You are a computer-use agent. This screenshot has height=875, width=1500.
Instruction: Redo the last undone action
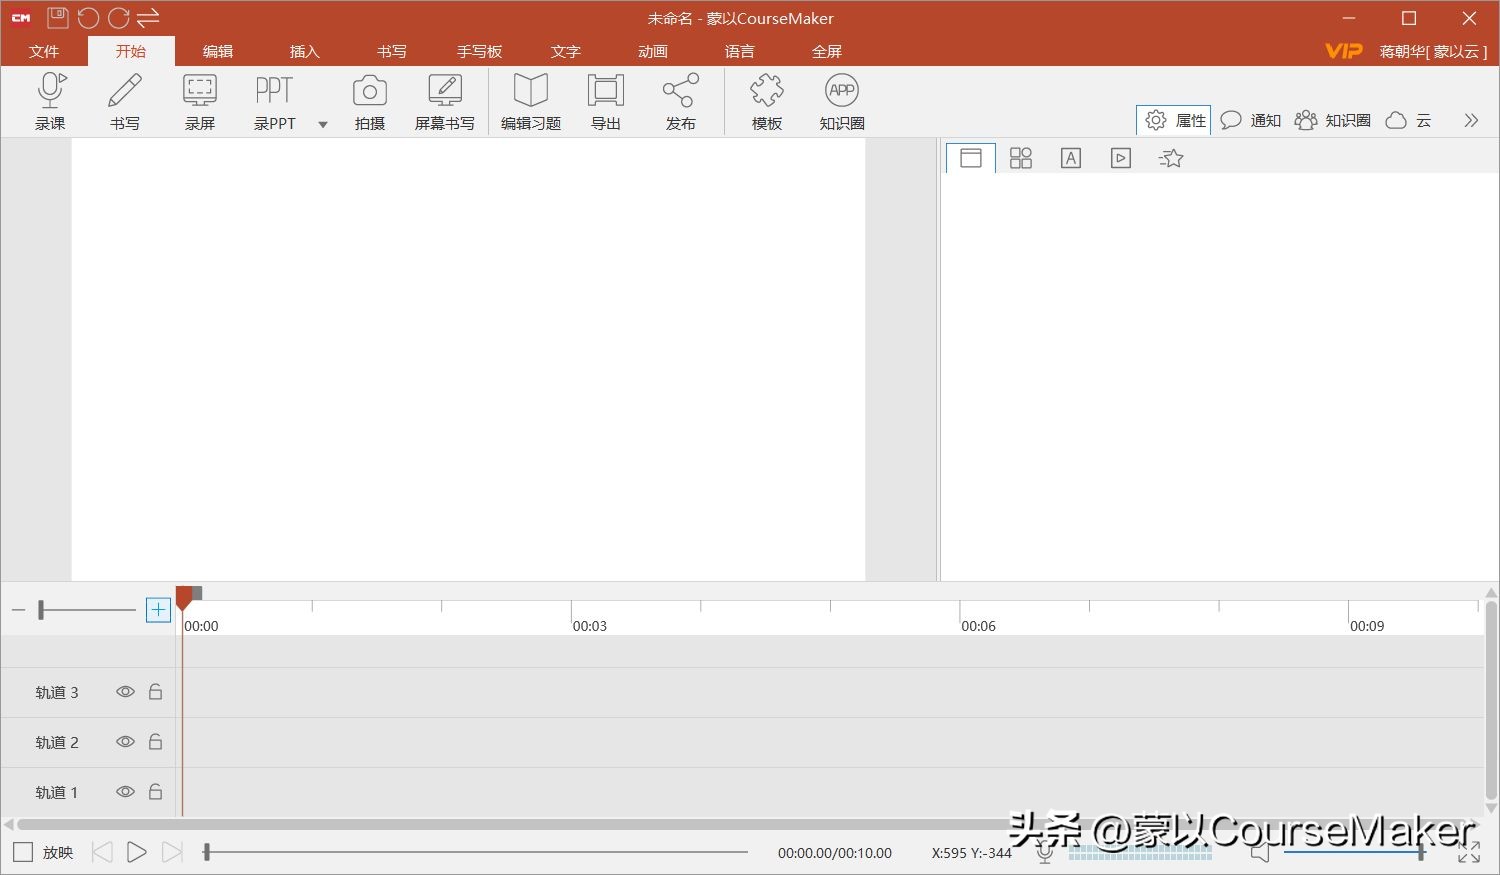click(x=118, y=18)
